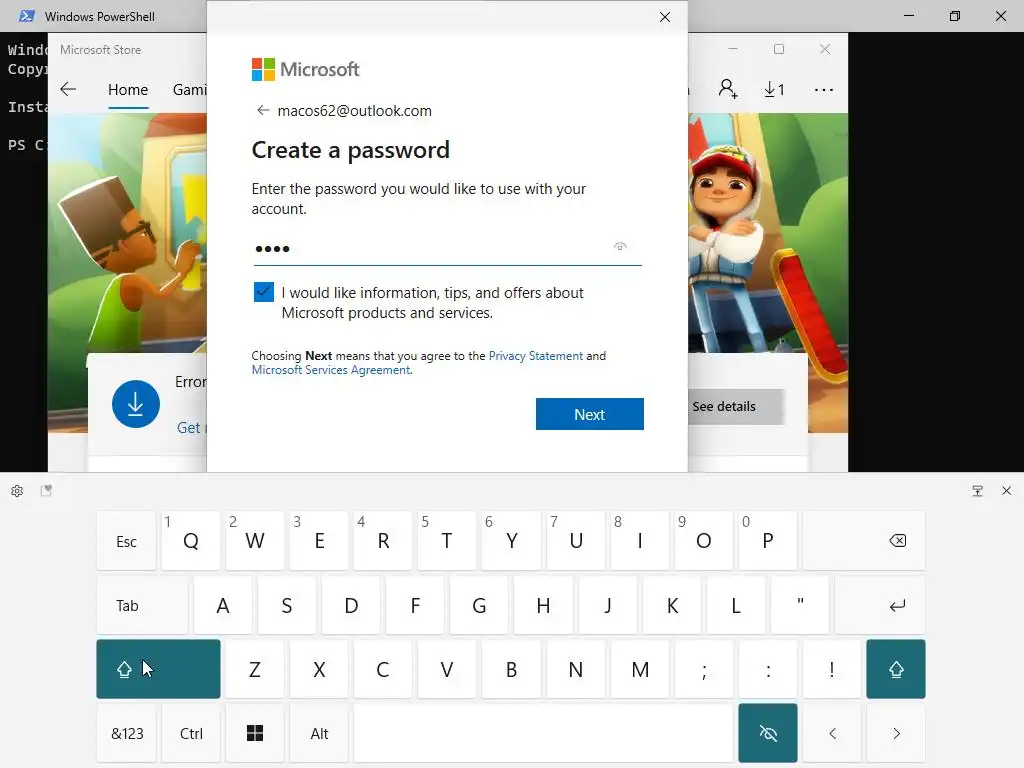Tap the left arrow key
1024x768 pixels.
(832, 733)
